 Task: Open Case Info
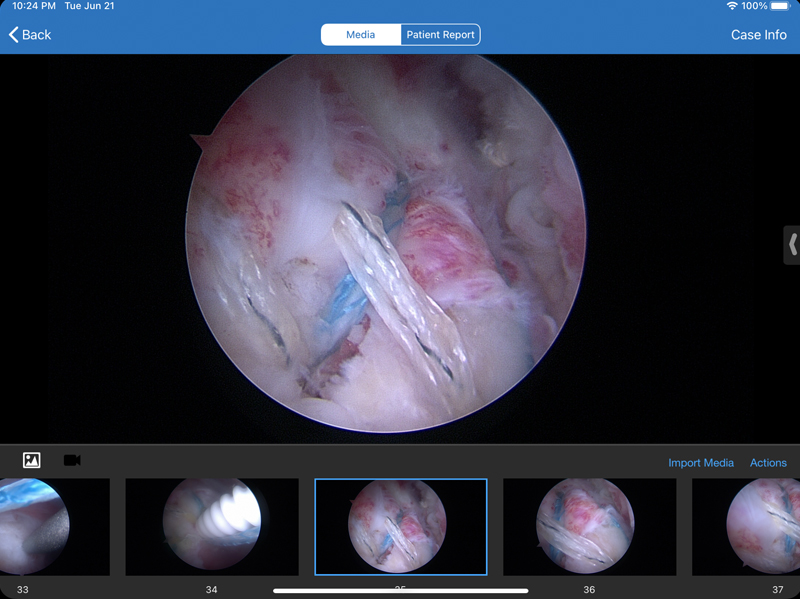[x=758, y=35]
